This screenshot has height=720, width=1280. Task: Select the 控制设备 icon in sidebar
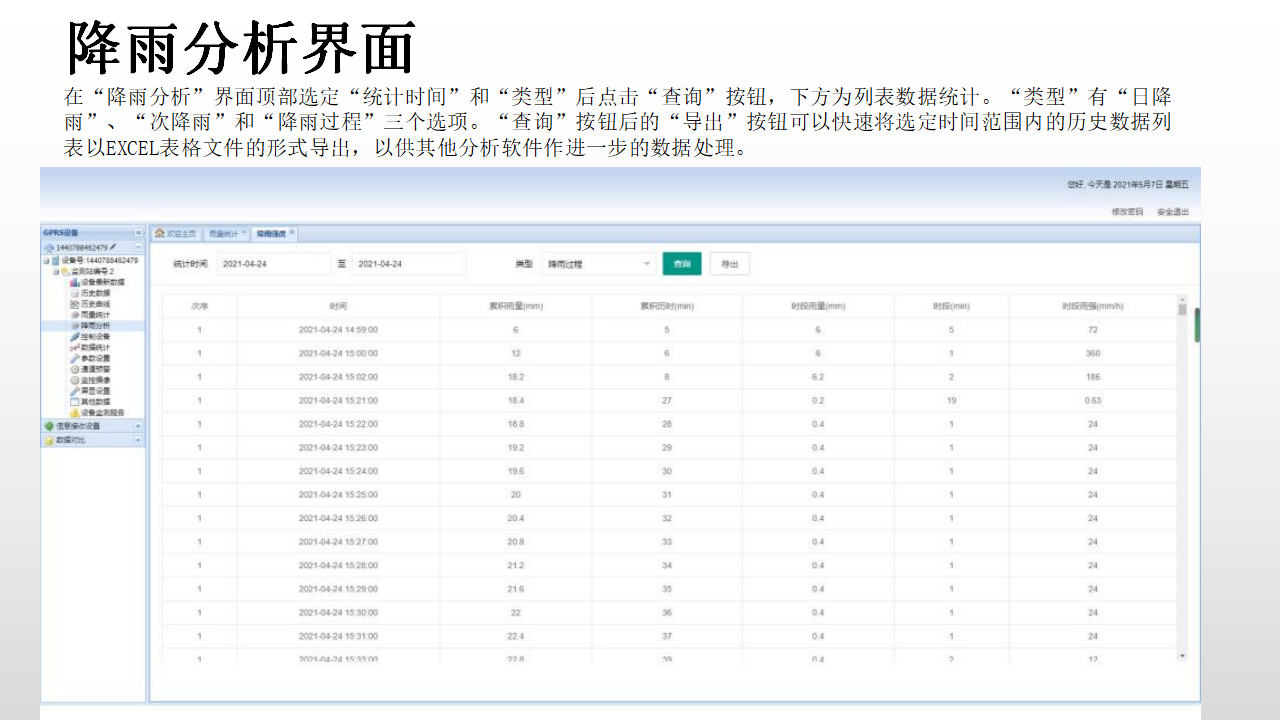[x=74, y=337]
